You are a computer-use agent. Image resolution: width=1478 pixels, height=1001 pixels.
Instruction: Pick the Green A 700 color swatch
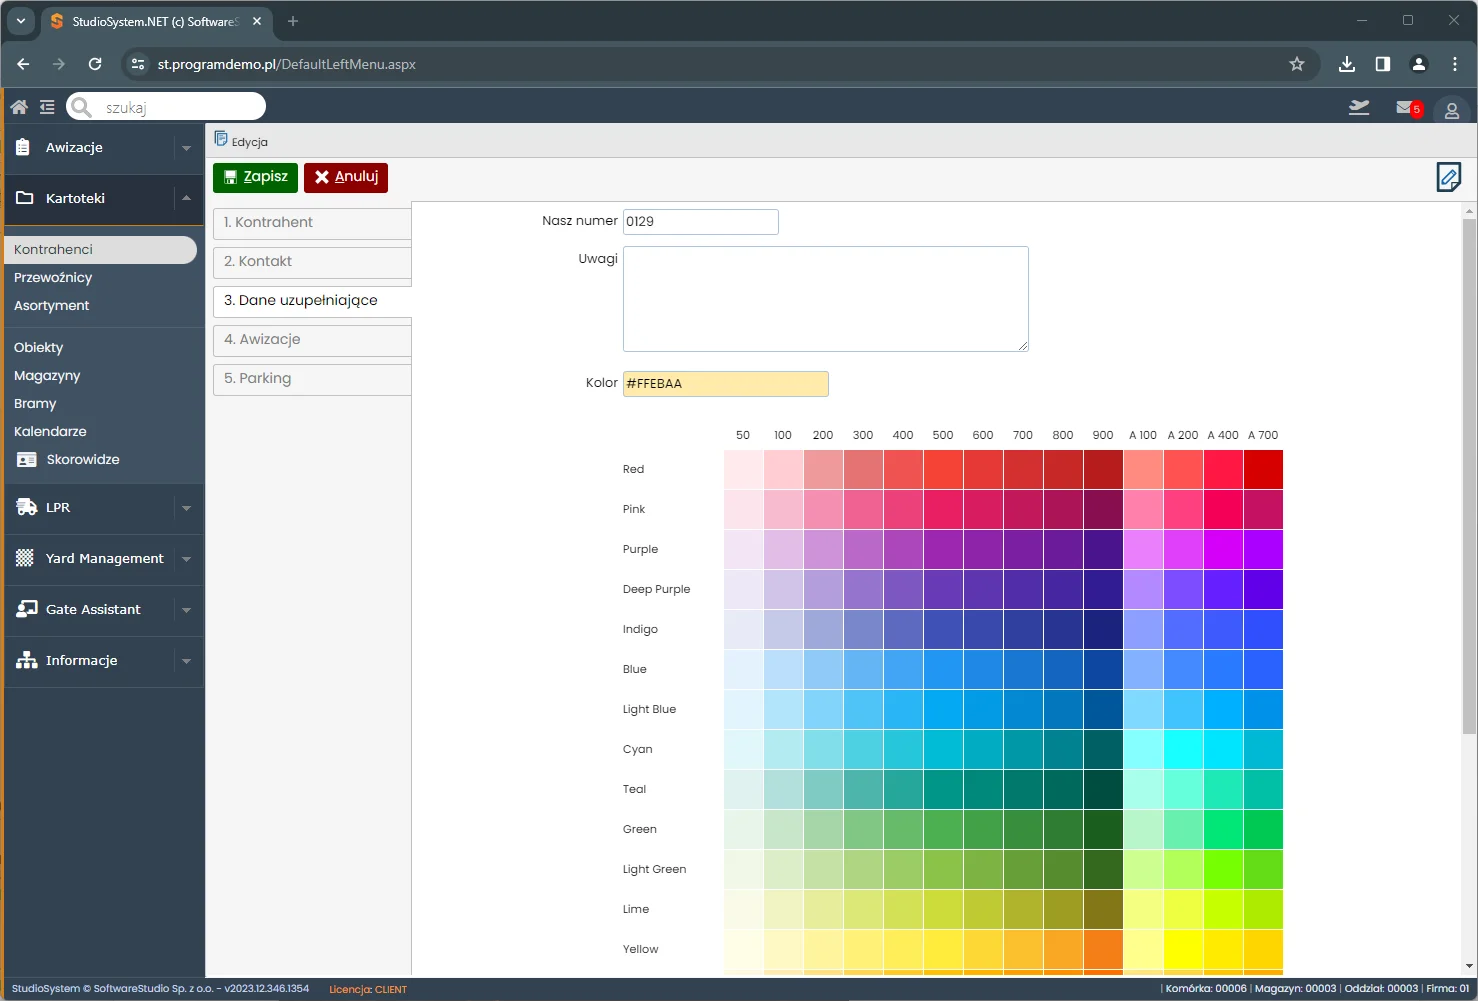point(1263,830)
